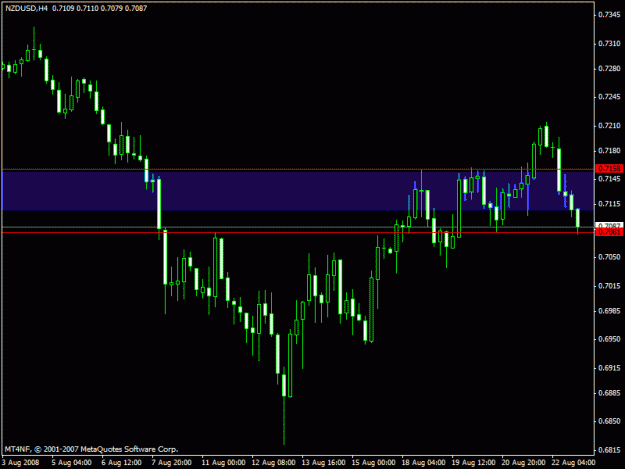Click the 11 Aug 00:00 time label
Image resolution: width=625 pixels, height=469 pixels.
223,462
